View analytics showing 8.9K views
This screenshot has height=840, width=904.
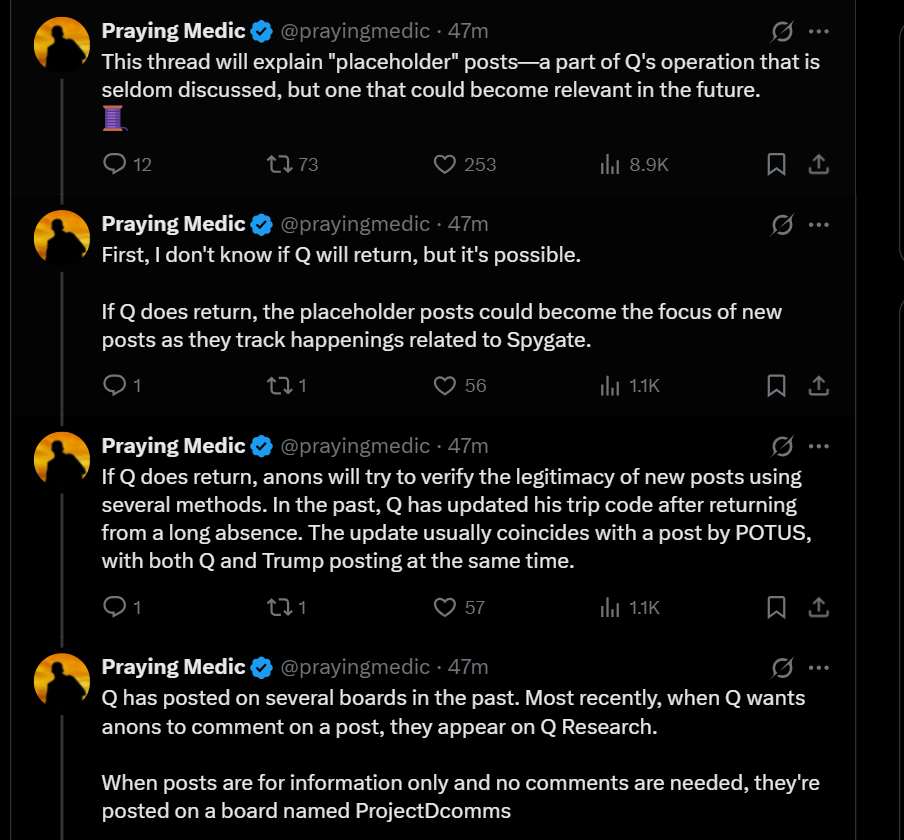(610, 164)
